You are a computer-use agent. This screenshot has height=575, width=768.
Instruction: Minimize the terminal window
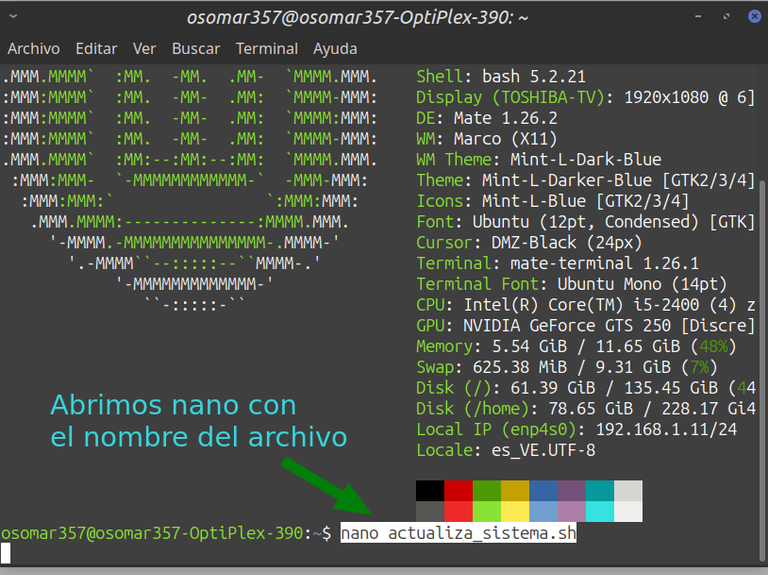coord(698,17)
